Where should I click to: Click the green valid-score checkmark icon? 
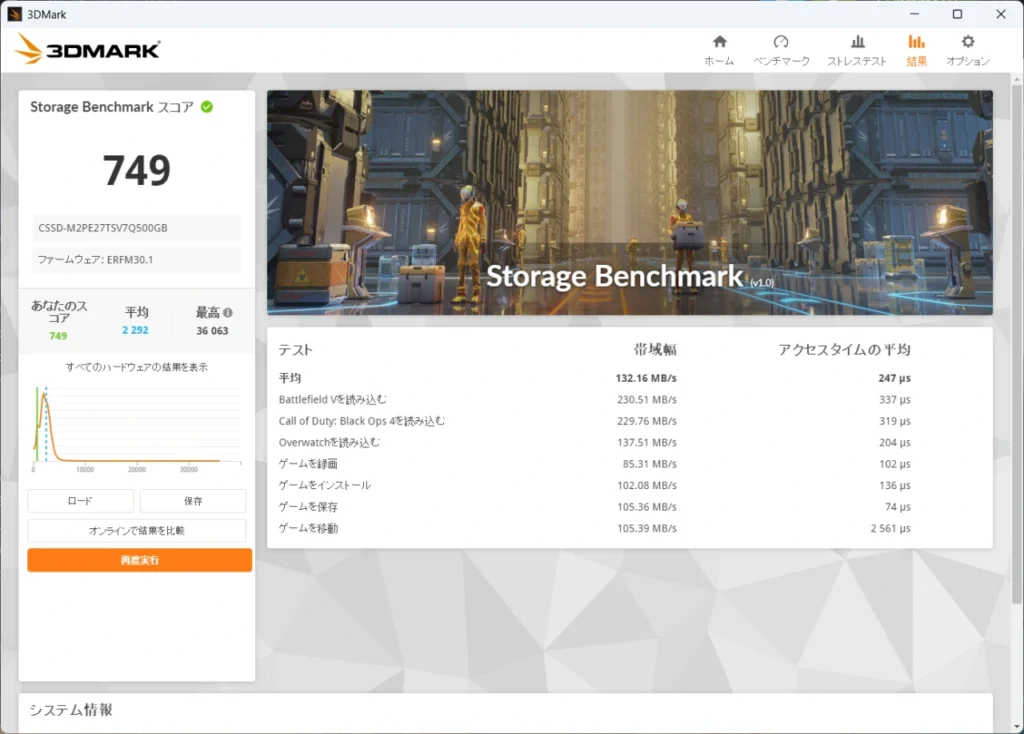coord(207,106)
